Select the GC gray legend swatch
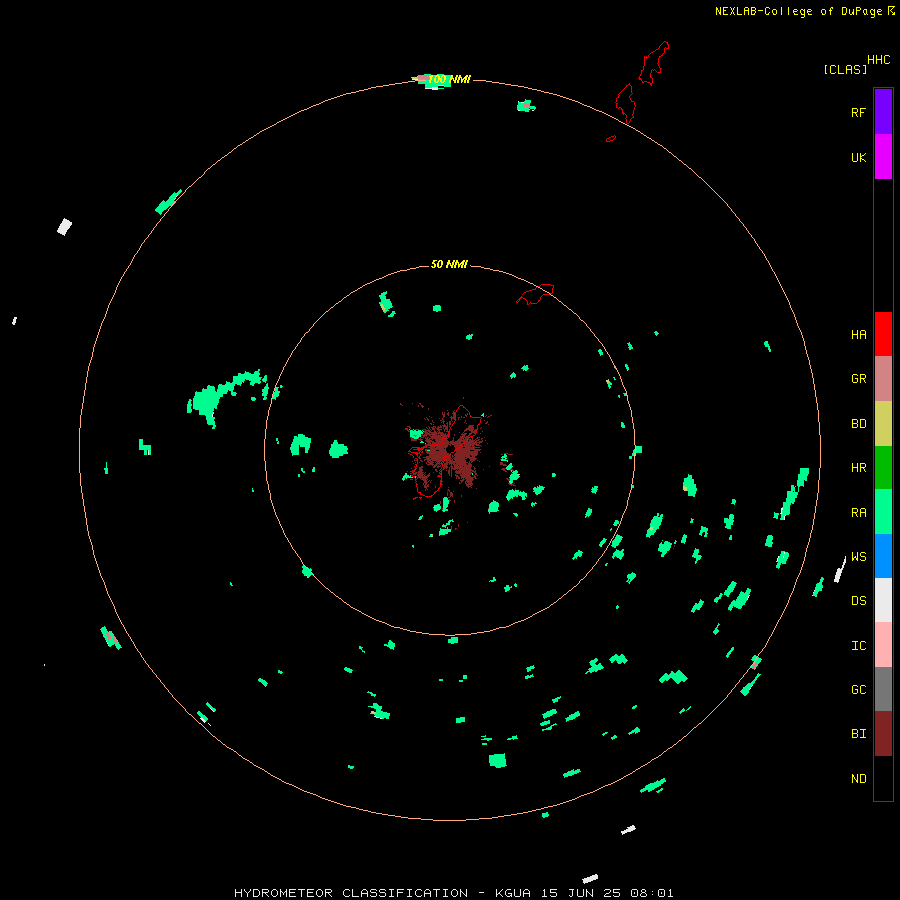The width and height of the screenshot is (900, 900). click(x=883, y=689)
